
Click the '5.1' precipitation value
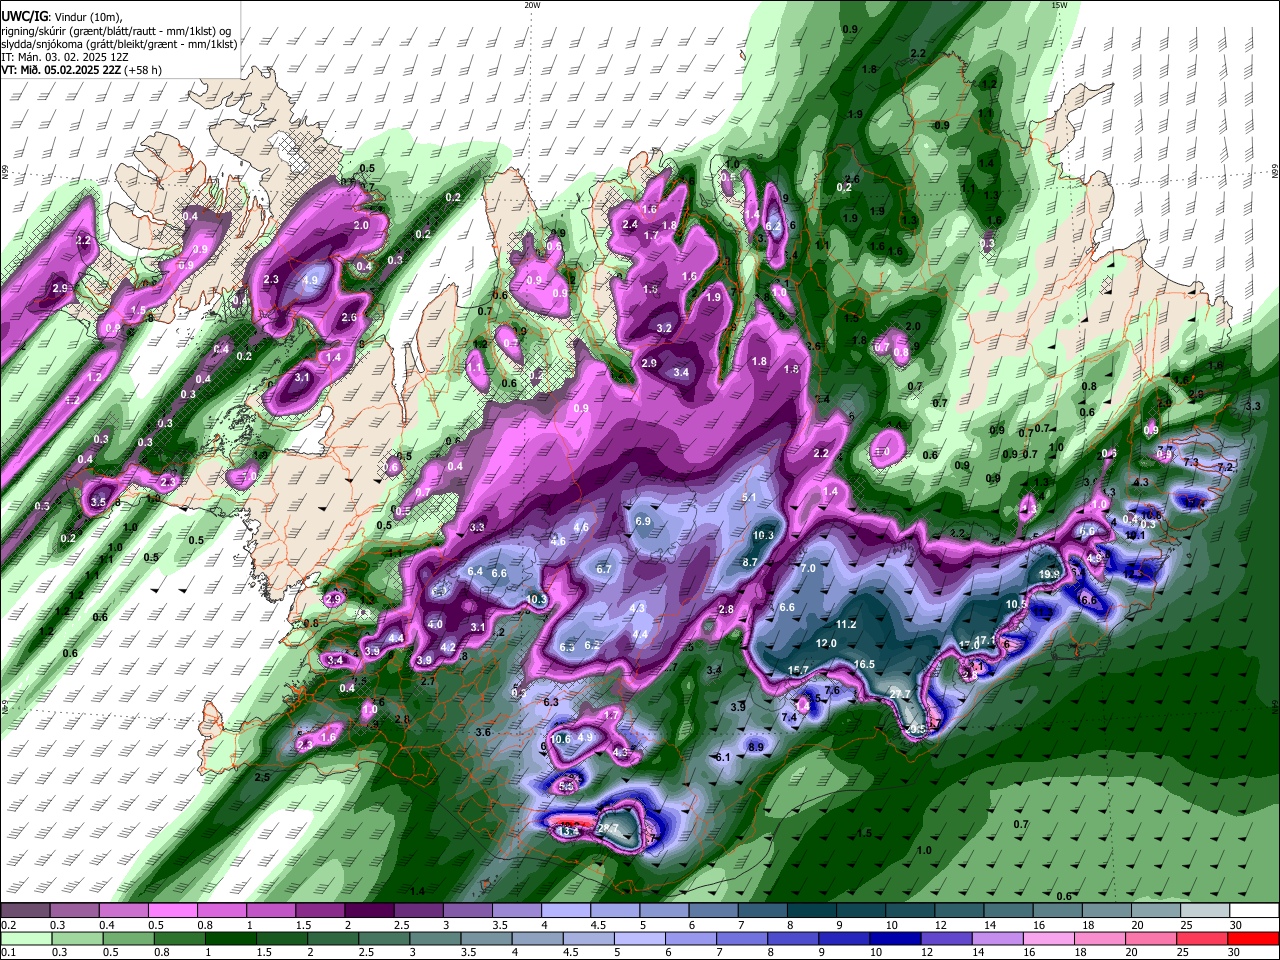pos(750,497)
